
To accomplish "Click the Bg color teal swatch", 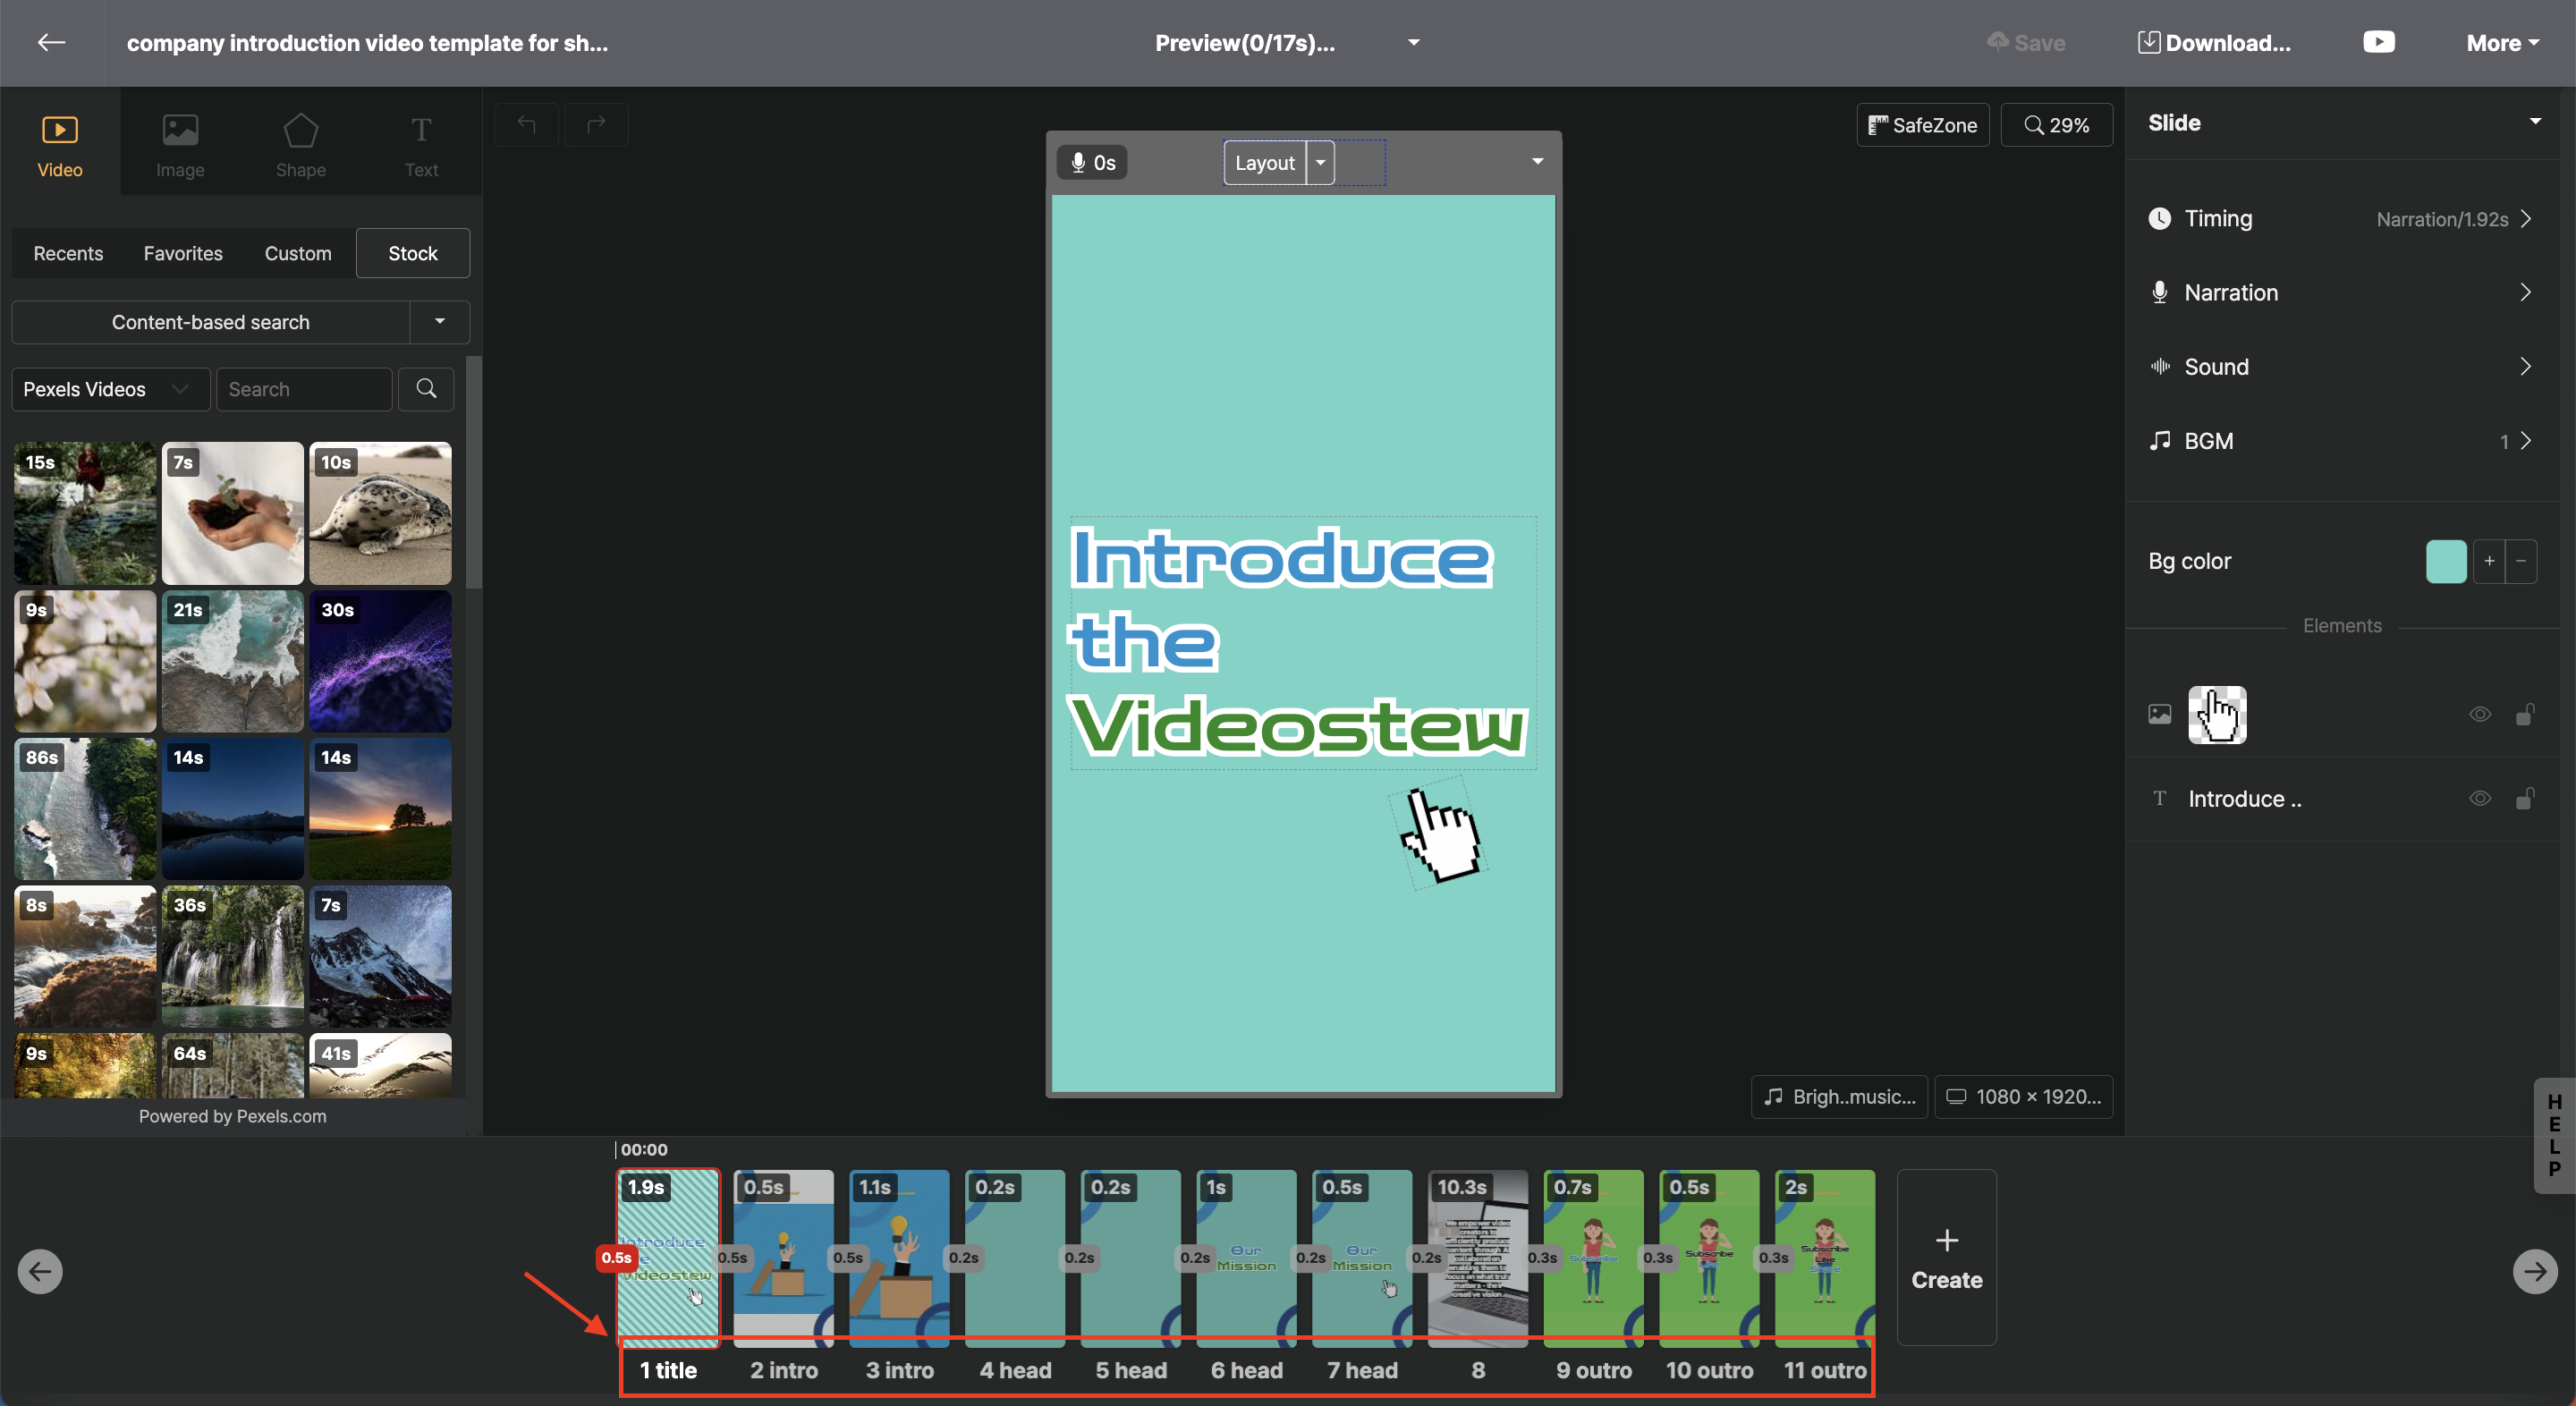I will 2447,561.
